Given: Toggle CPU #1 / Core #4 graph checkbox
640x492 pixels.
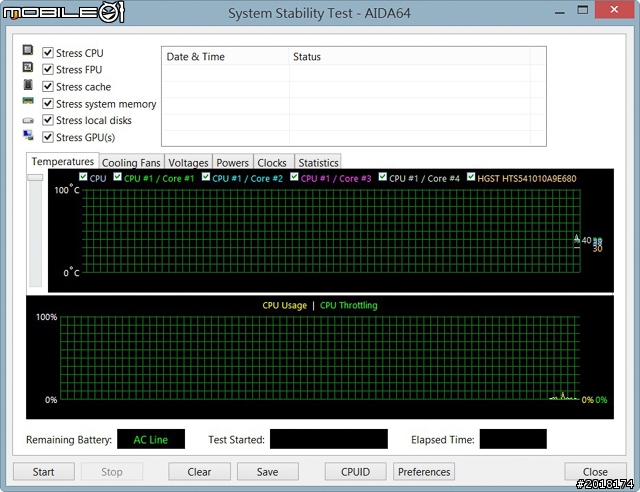Looking at the screenshot, I should tap(382, 177).
